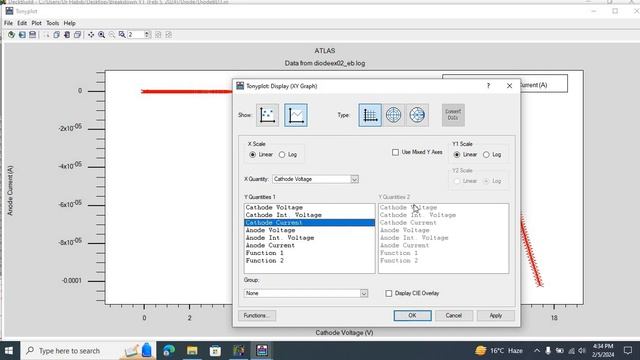Image resolution: width=640 pixels, height=360 pixels.
Task: Click the cascade windows toolbar icon
Action: pyautogui.click(x=78, y=35)
